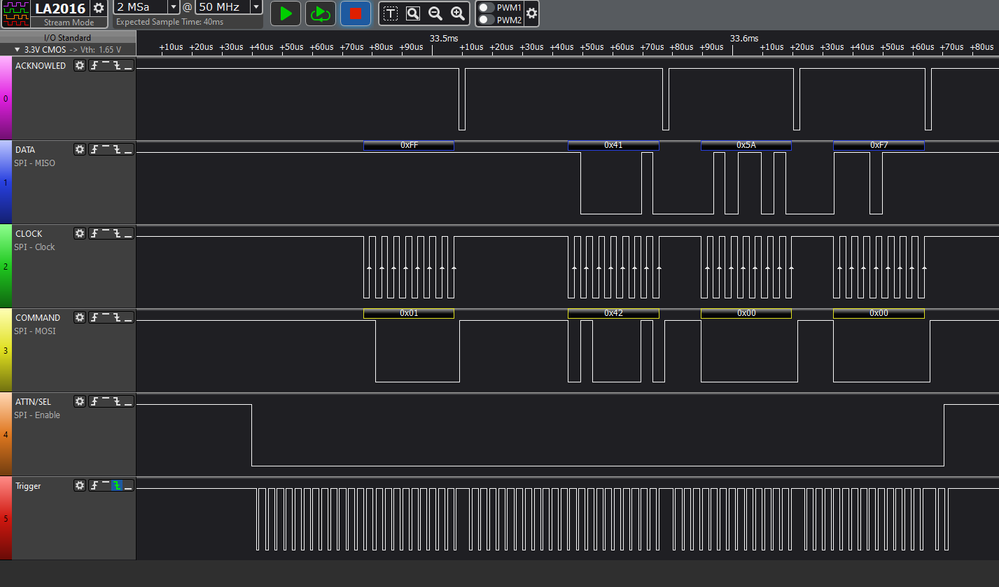999x587 pixels.
Task: Open LA2016 device settings gear
Action: [x=98, y=8]
